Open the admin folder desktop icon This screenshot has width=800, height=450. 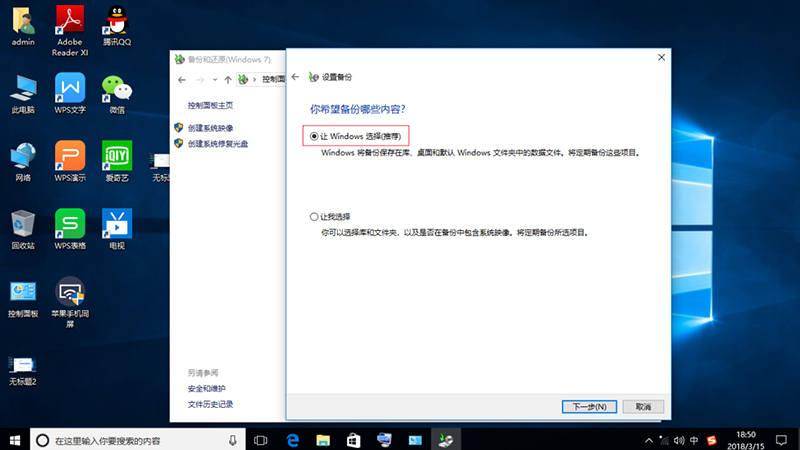[x=23, y=26]
